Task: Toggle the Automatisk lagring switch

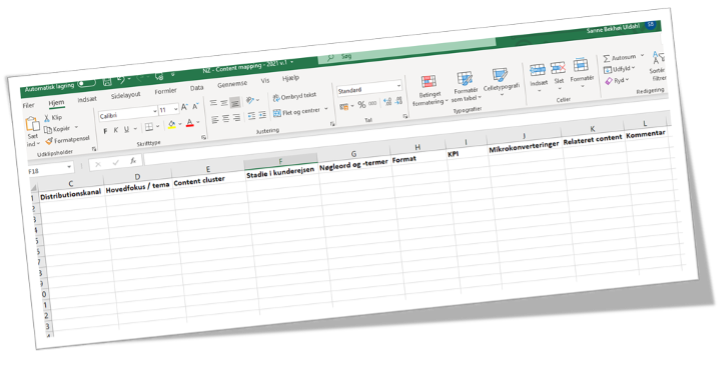Action: [x=86, y=84]
